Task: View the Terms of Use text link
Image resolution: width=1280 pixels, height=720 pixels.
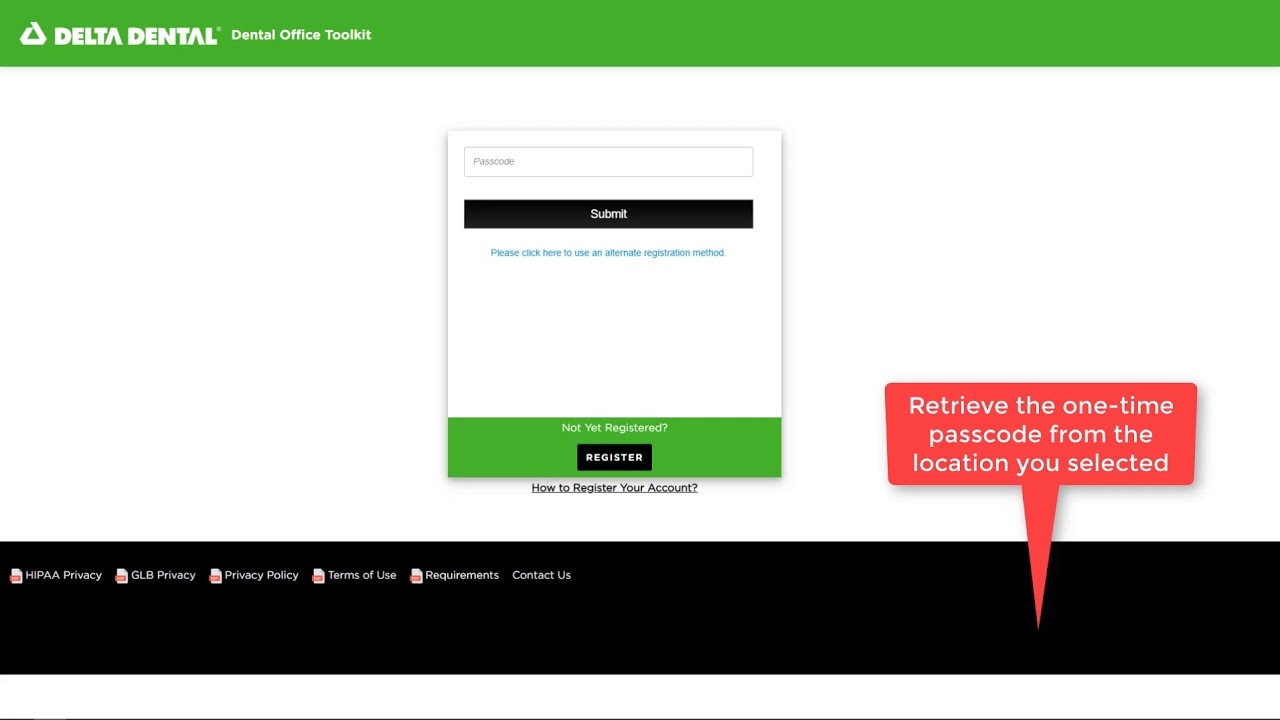Action: (362, 575)
